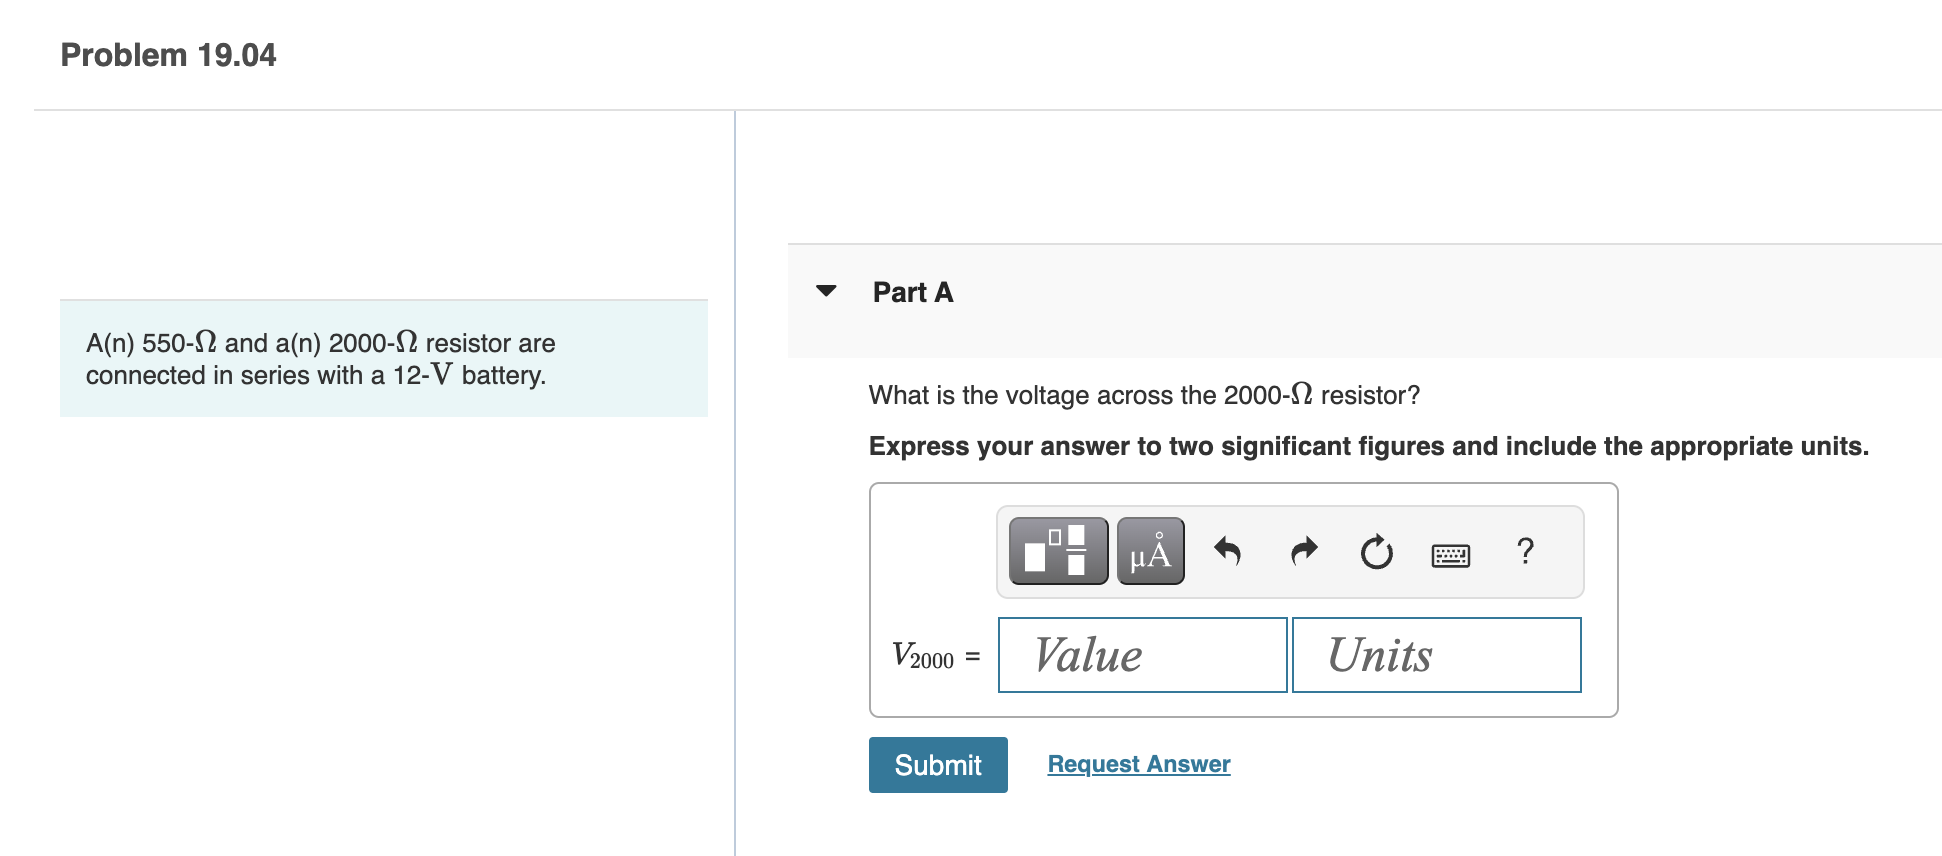This screenshot has width=1942, height=856.
Task: Select the Problem 19.04 title
Action: pos(167,55)
